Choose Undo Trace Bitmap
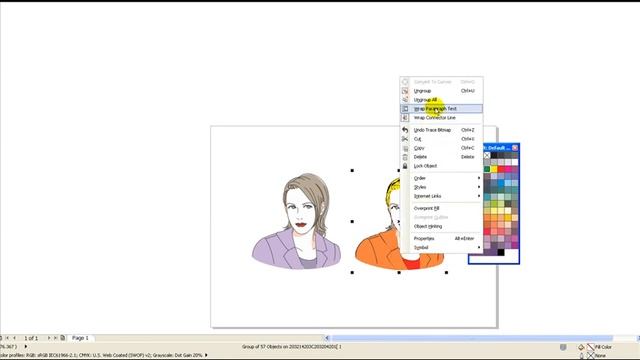Image resolution: width=640 pixels, height=360 pixels. pos(442,130)
